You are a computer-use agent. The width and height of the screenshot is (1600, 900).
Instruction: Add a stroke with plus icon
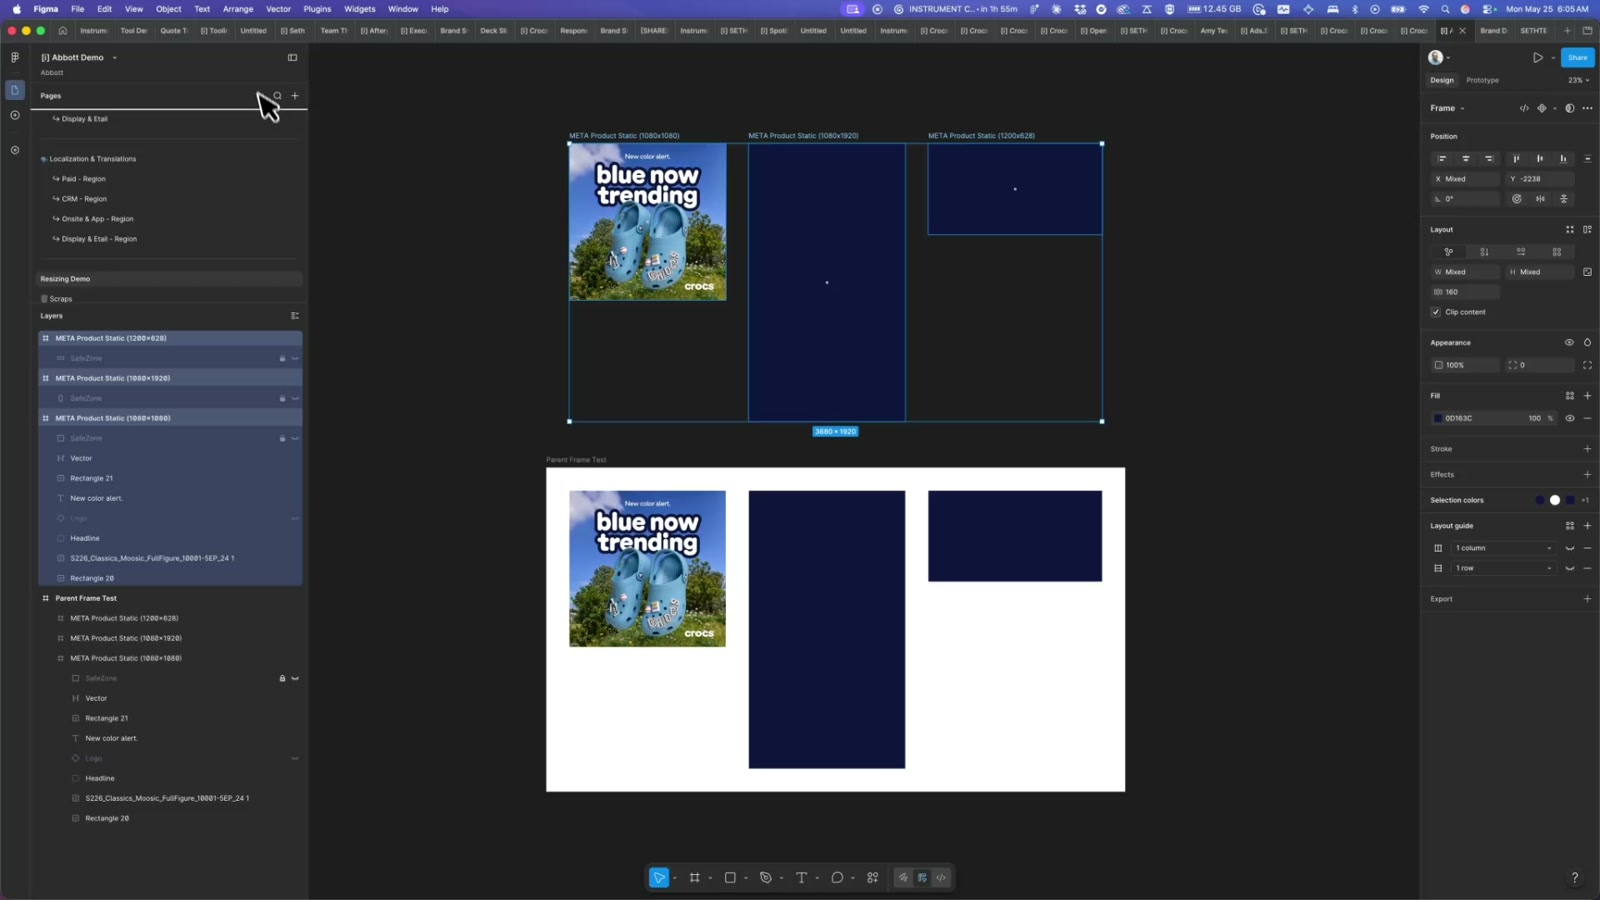[x=1587, y=449]
